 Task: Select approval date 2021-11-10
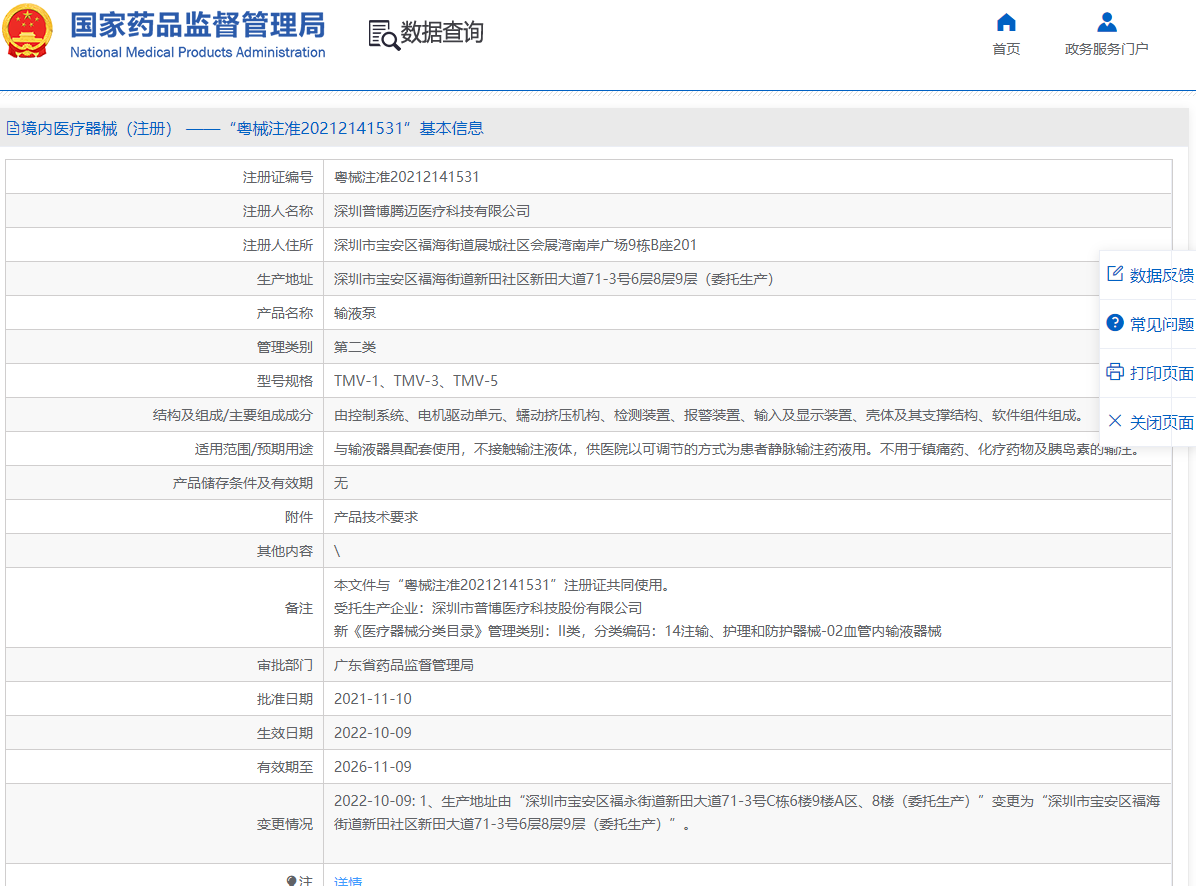(372, 698)
